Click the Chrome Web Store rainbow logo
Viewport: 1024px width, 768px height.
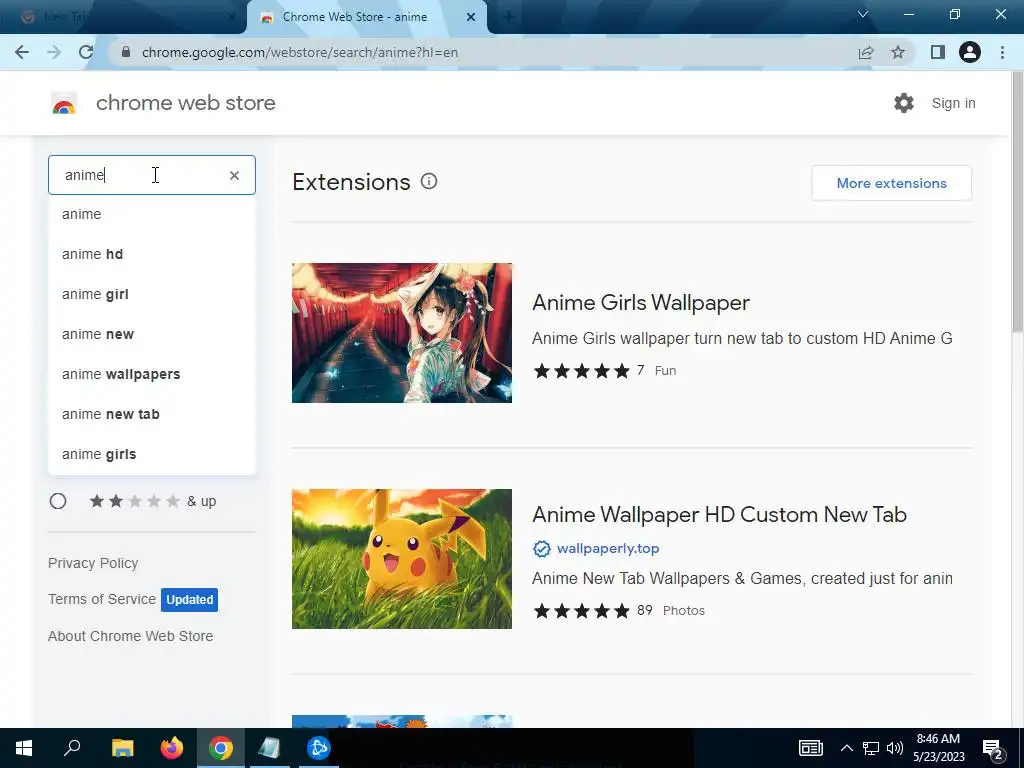coord(64,103)
